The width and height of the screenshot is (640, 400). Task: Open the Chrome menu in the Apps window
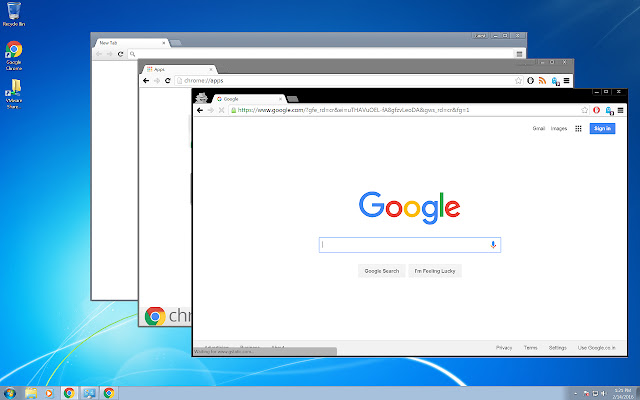(567, 81)
